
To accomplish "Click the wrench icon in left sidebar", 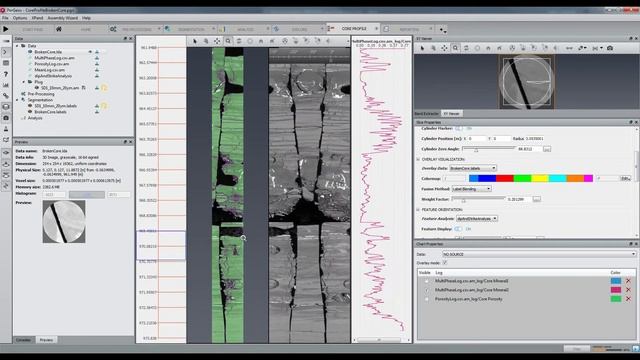I will (6, 96).
